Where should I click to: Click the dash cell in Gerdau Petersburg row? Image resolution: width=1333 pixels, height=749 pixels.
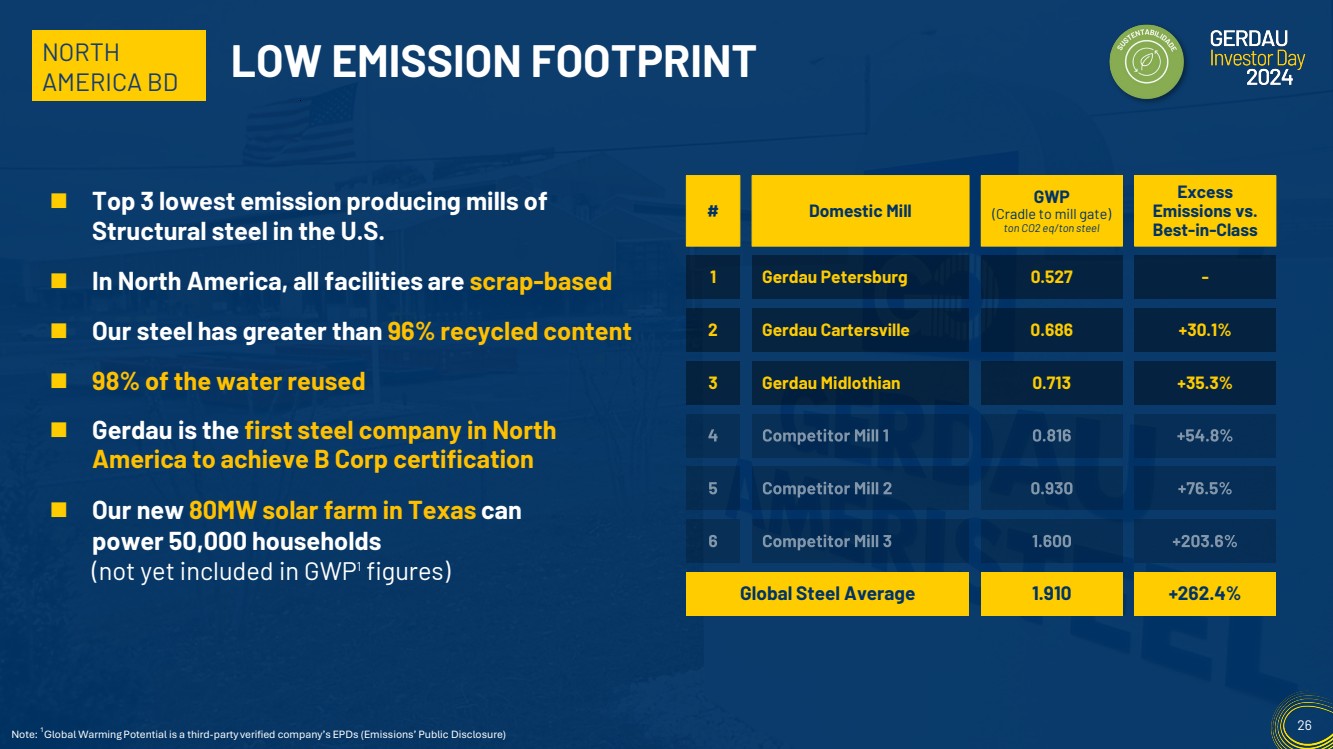point(1205,277)
